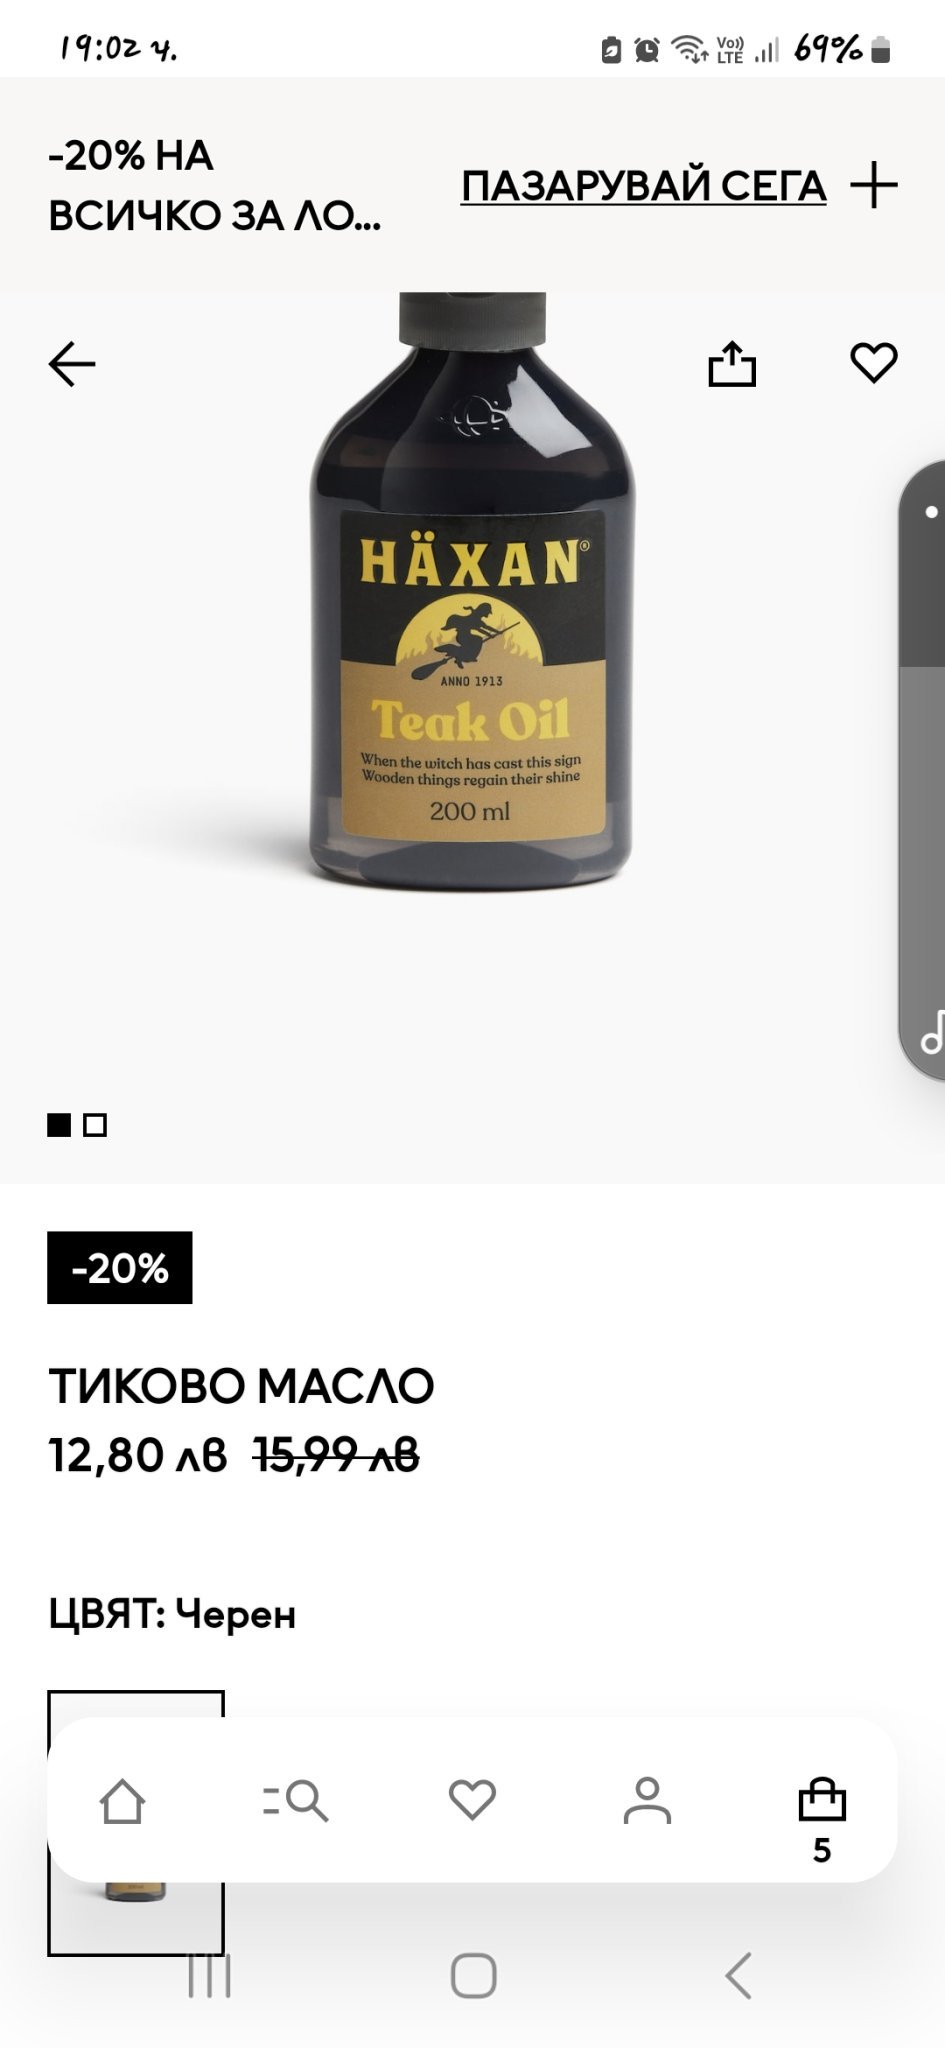Open the account profile icon
The width and height of the screenshot is (945, 2048).
click(647, 1800)
